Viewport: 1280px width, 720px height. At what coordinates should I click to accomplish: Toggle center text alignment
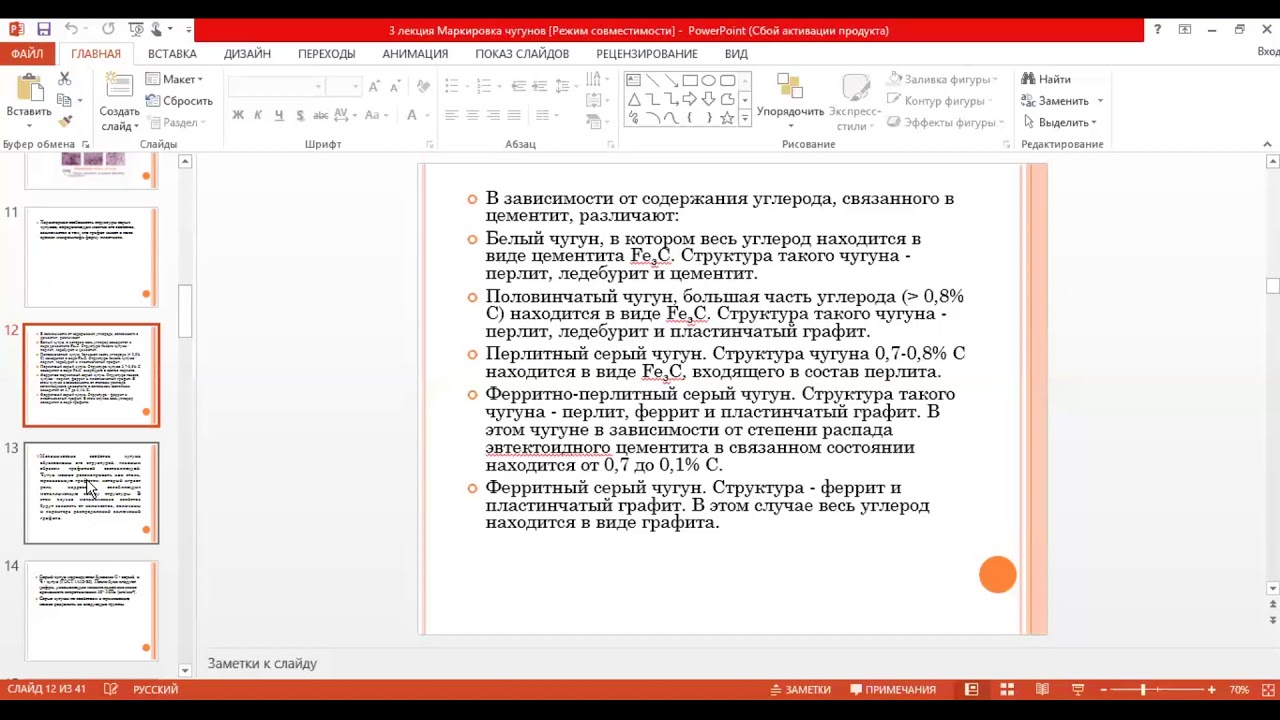tap(472, 116)
